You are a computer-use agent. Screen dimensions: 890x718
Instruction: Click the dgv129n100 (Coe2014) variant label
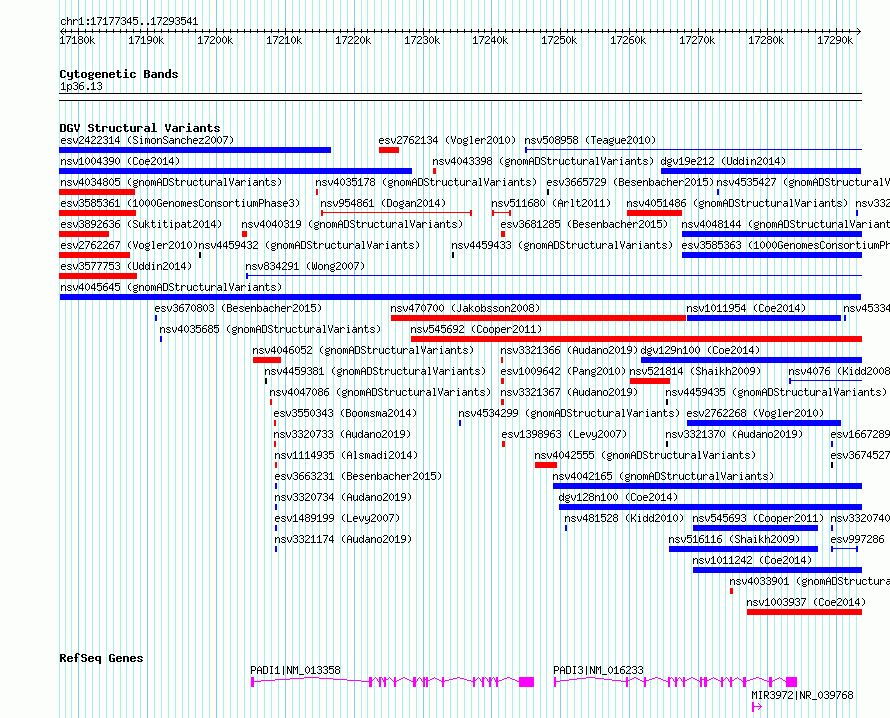[700, 350]
